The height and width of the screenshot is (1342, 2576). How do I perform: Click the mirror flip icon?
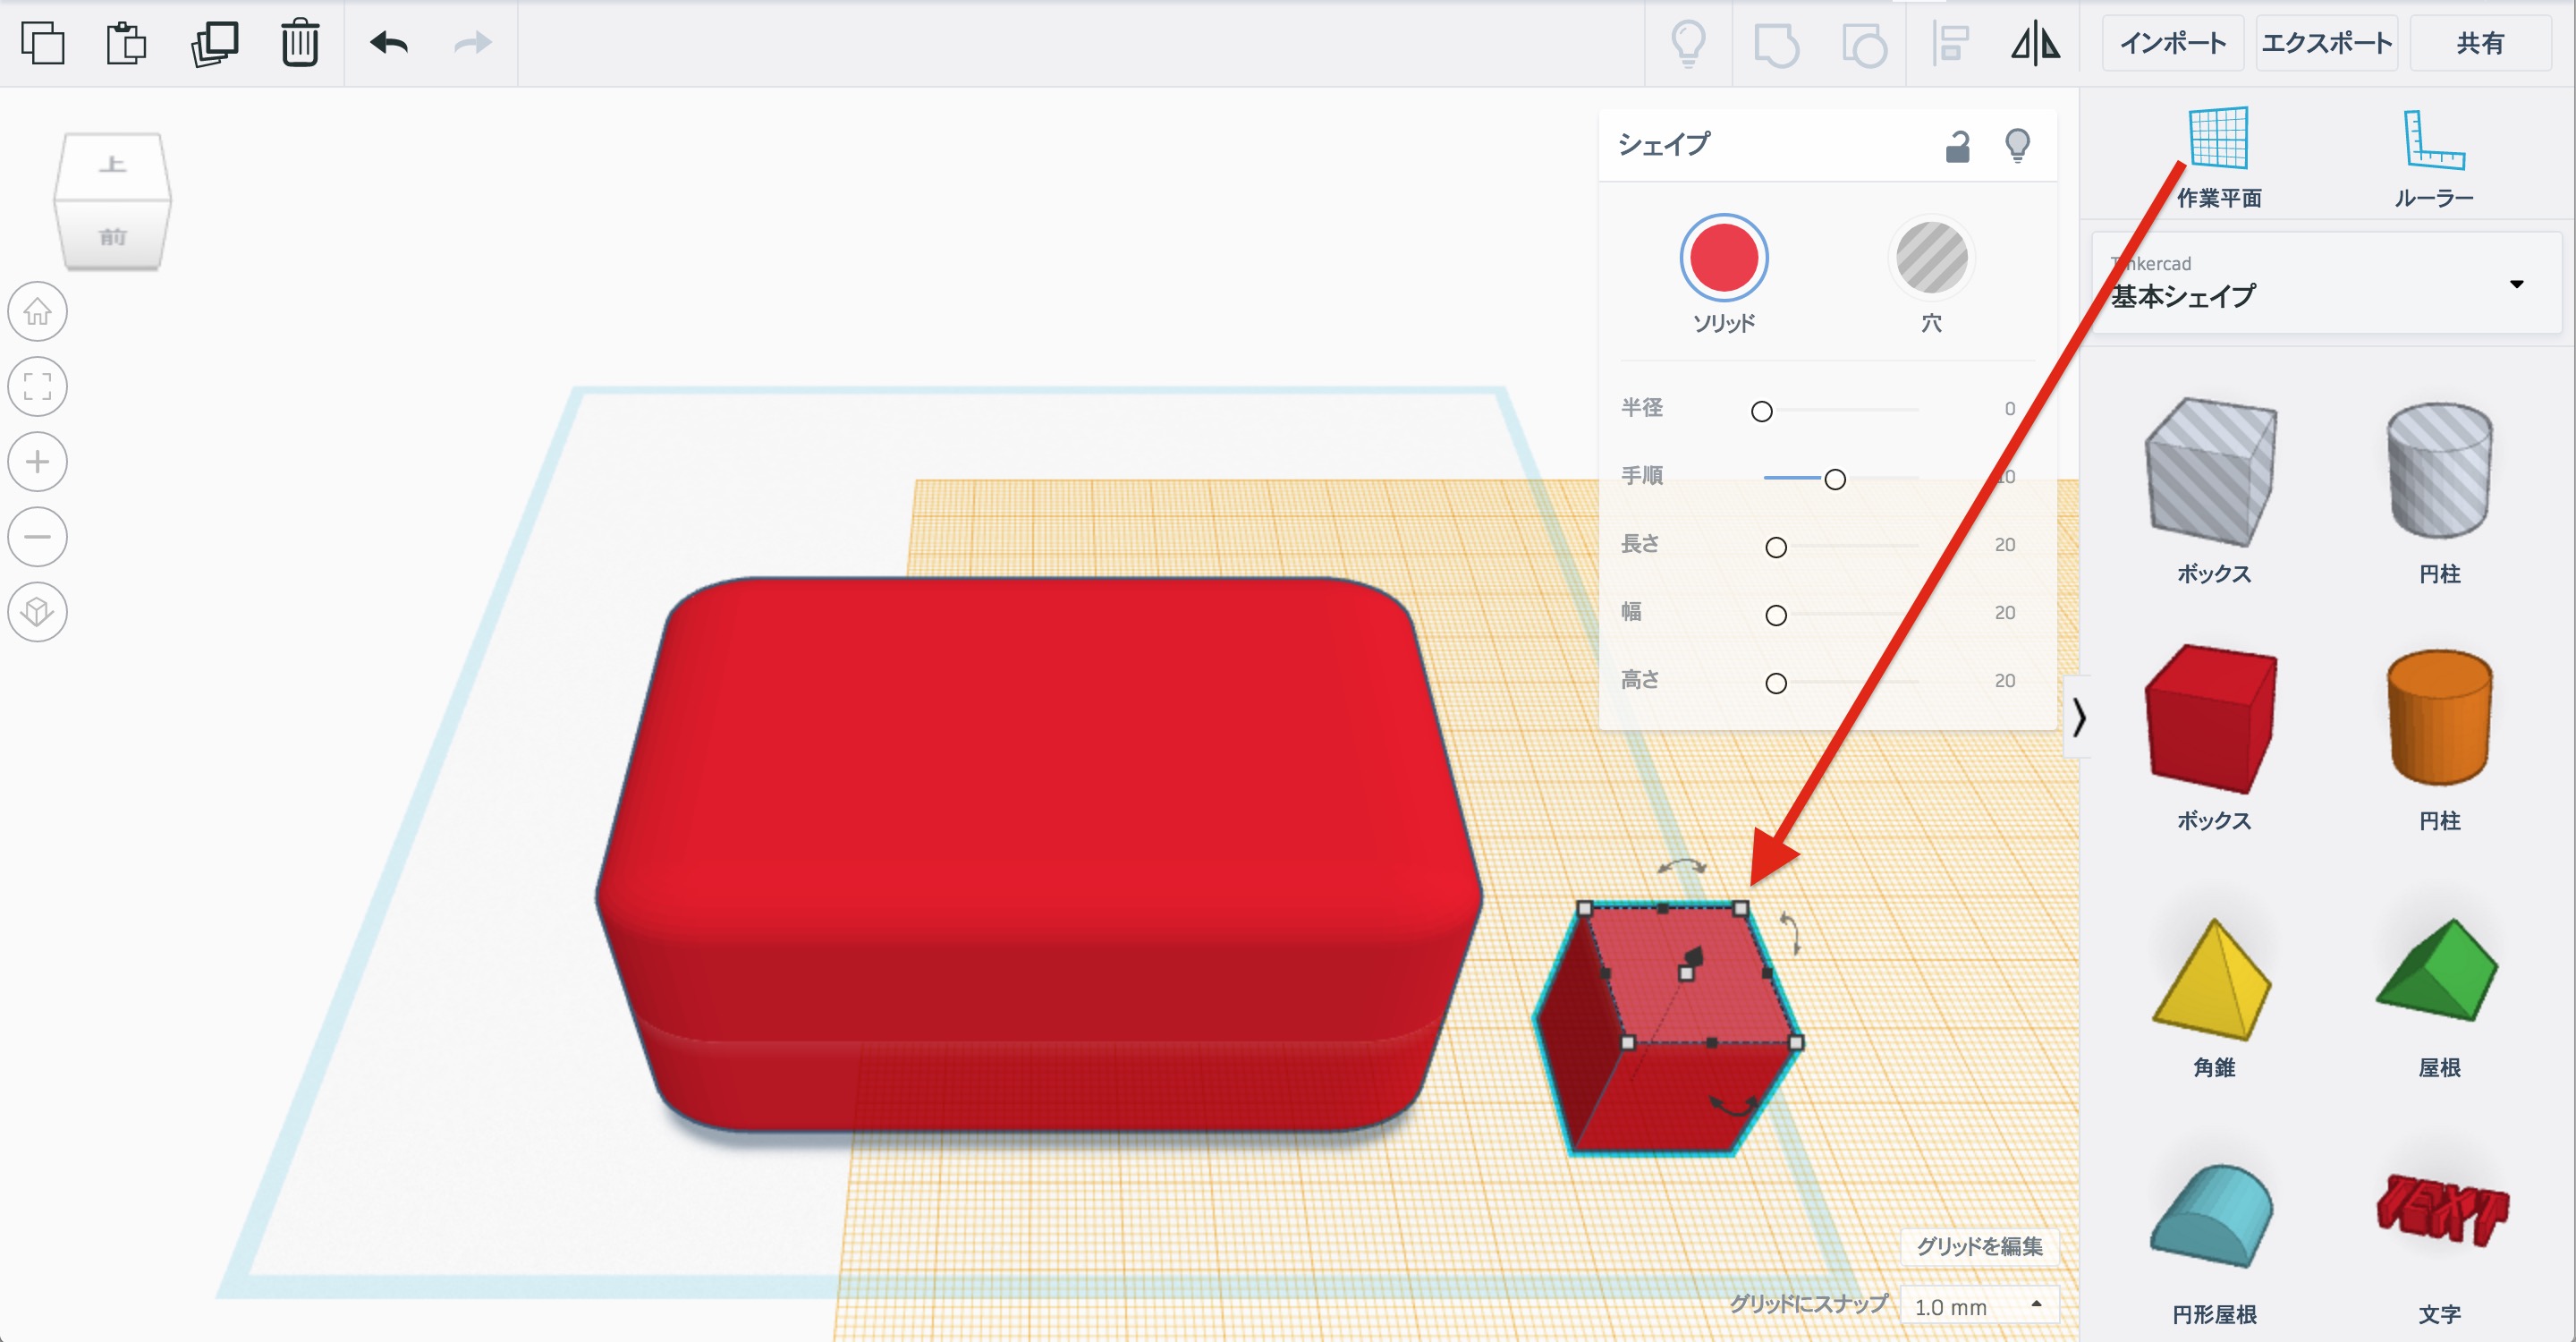[2035, 43]
